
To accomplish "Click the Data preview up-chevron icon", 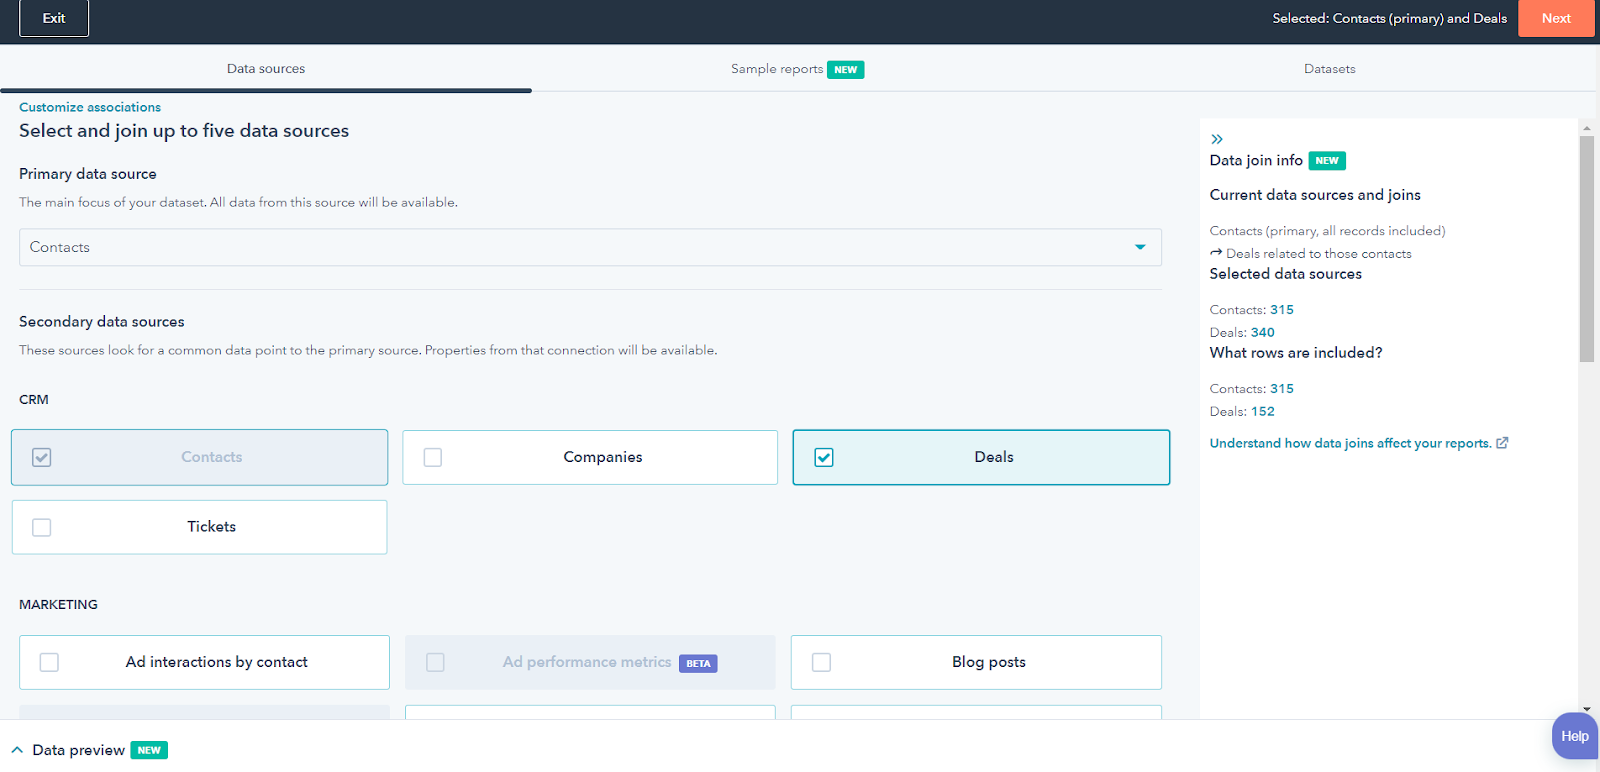I will click(17, 750).
